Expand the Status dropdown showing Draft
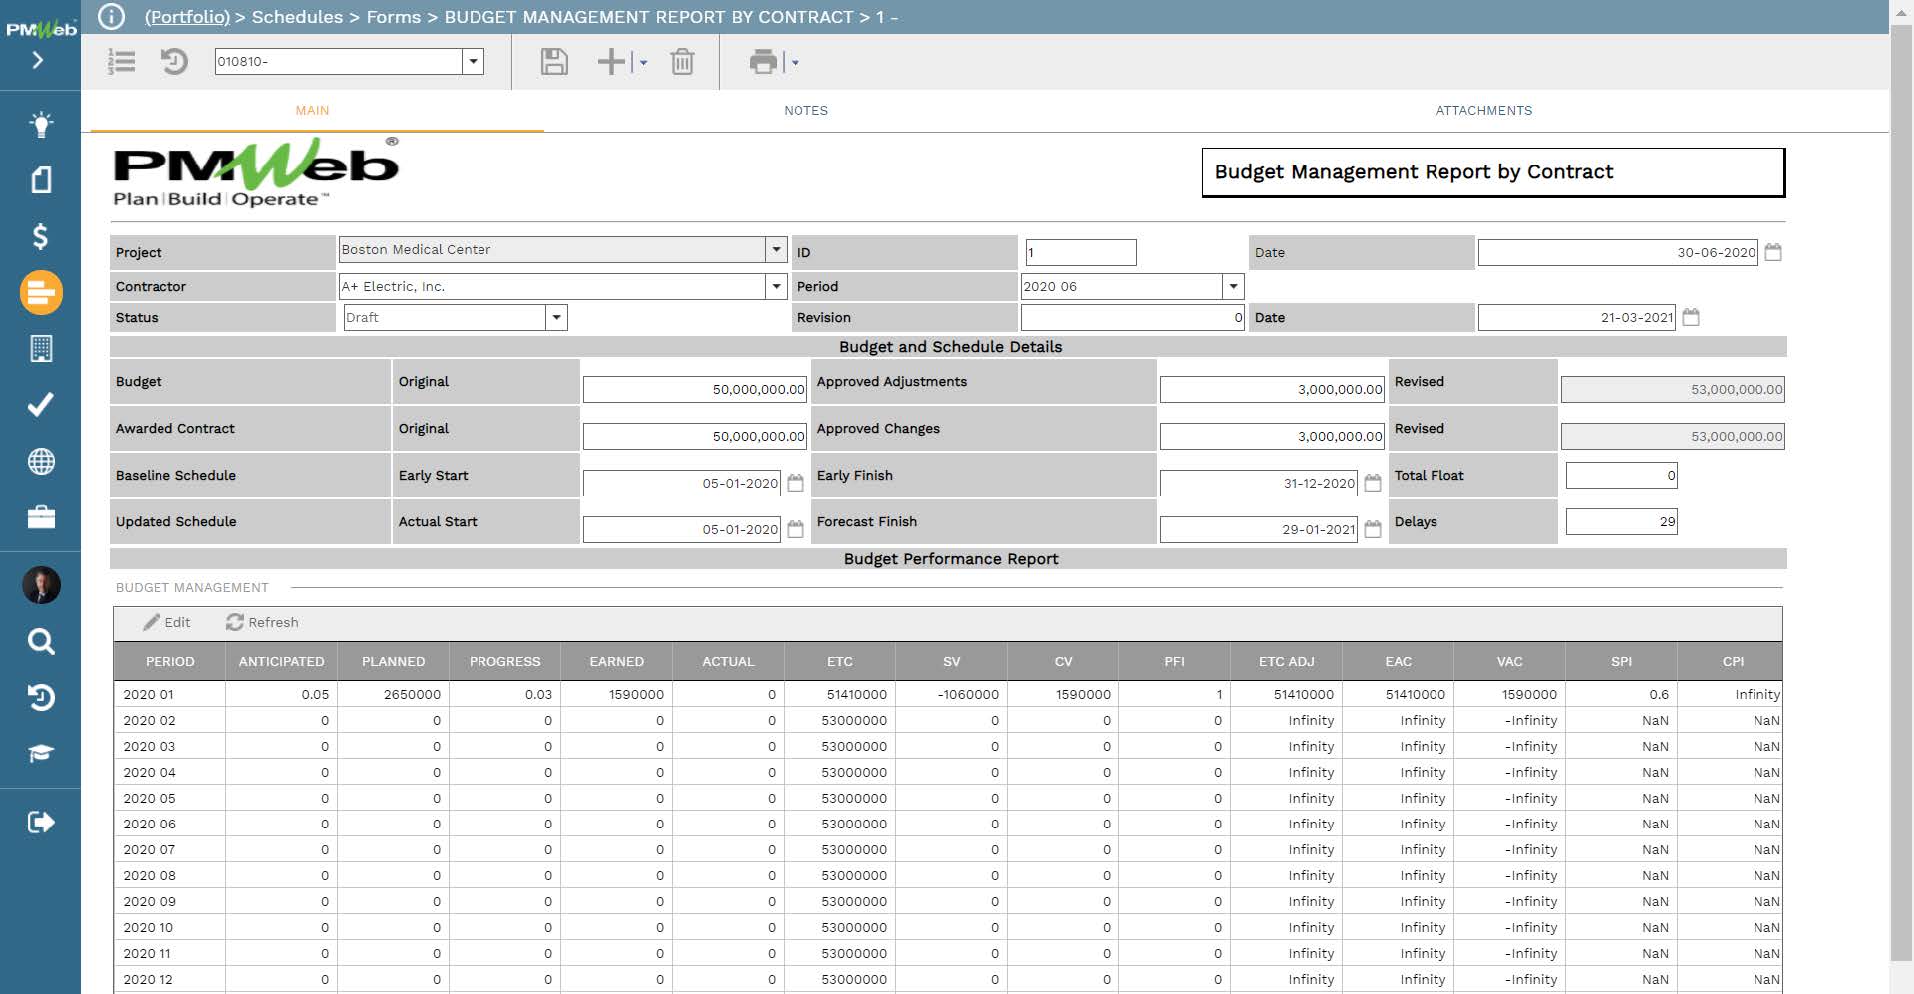1914x994 pixels. [x=558, y=317]
